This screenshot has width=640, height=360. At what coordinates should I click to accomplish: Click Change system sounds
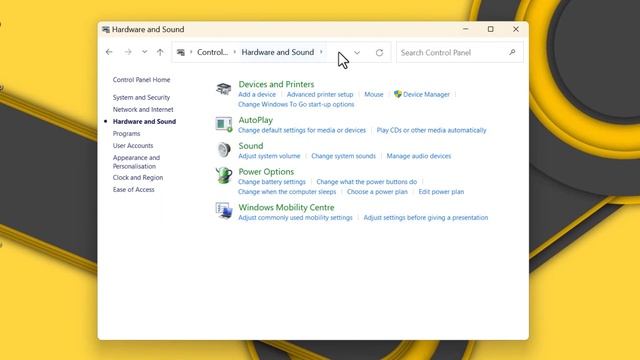pyautogui.click(x=343, y=156)
